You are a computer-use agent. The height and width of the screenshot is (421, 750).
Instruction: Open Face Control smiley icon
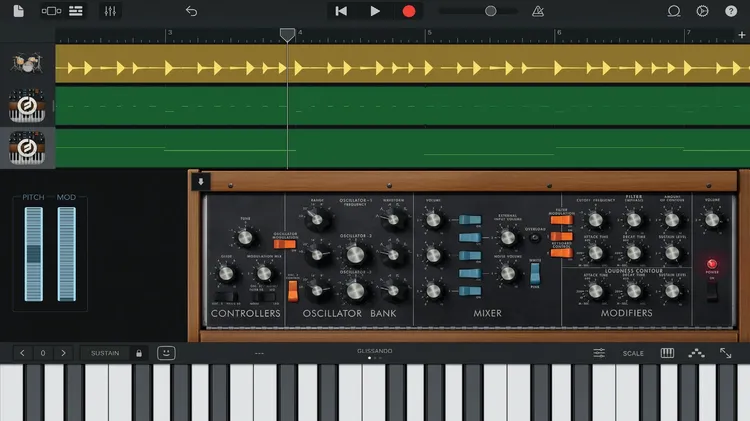(166, 353)
